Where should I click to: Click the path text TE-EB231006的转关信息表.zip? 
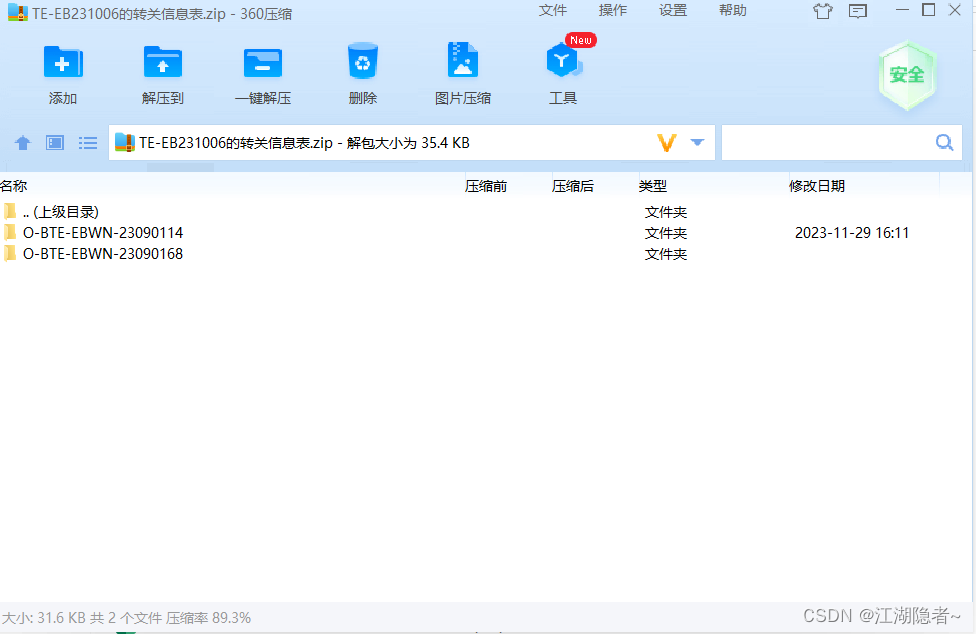point(236,143)
